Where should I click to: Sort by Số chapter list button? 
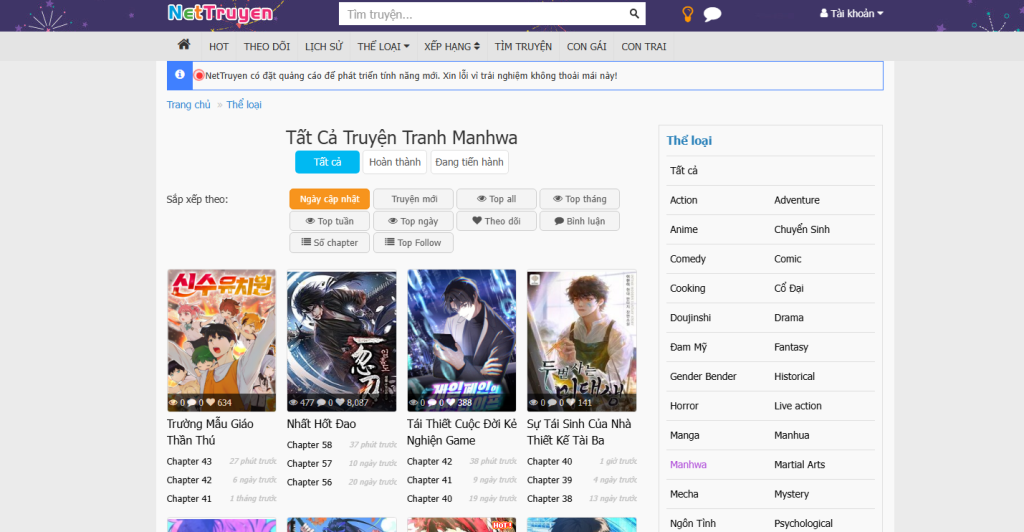(x=329, y=243)
